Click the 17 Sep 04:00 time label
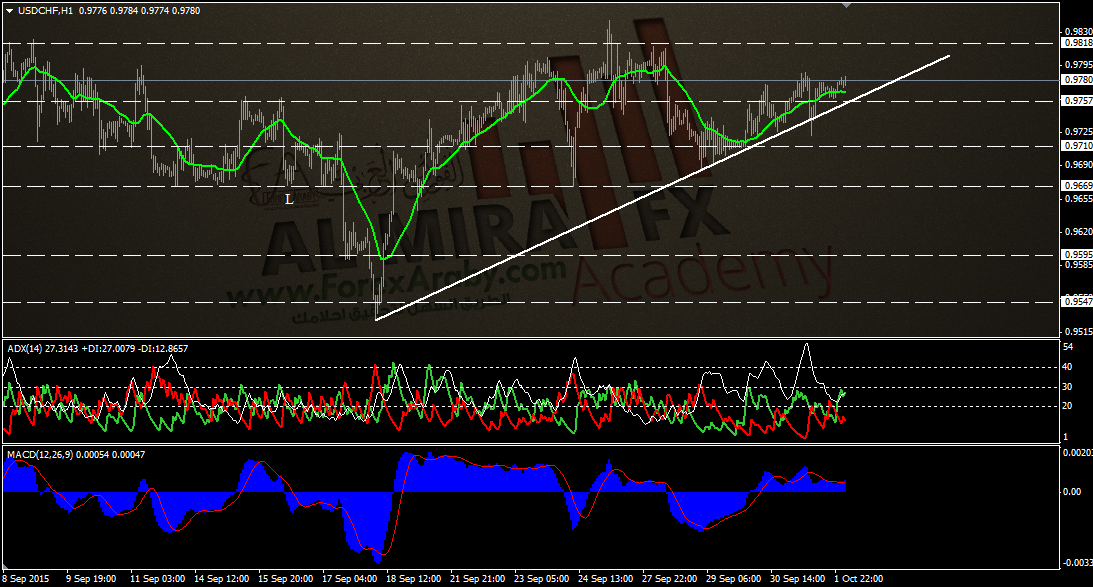The width and height of the screenshot is (1093, 587). pos(349,579)
